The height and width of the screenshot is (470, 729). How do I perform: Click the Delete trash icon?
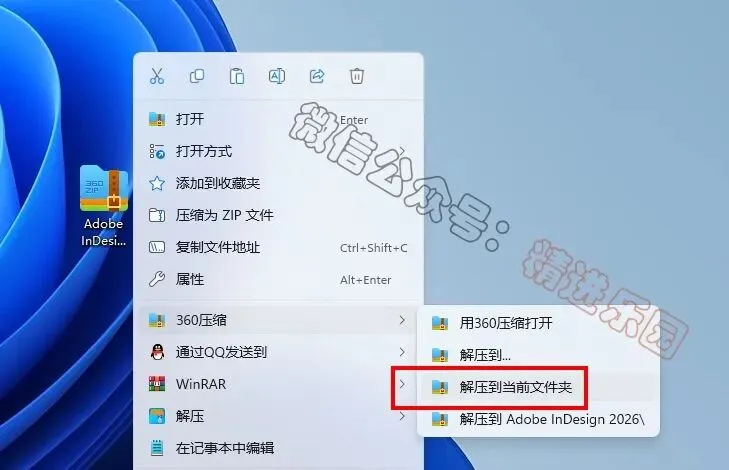pyautogui.click(x=357, y=76)
